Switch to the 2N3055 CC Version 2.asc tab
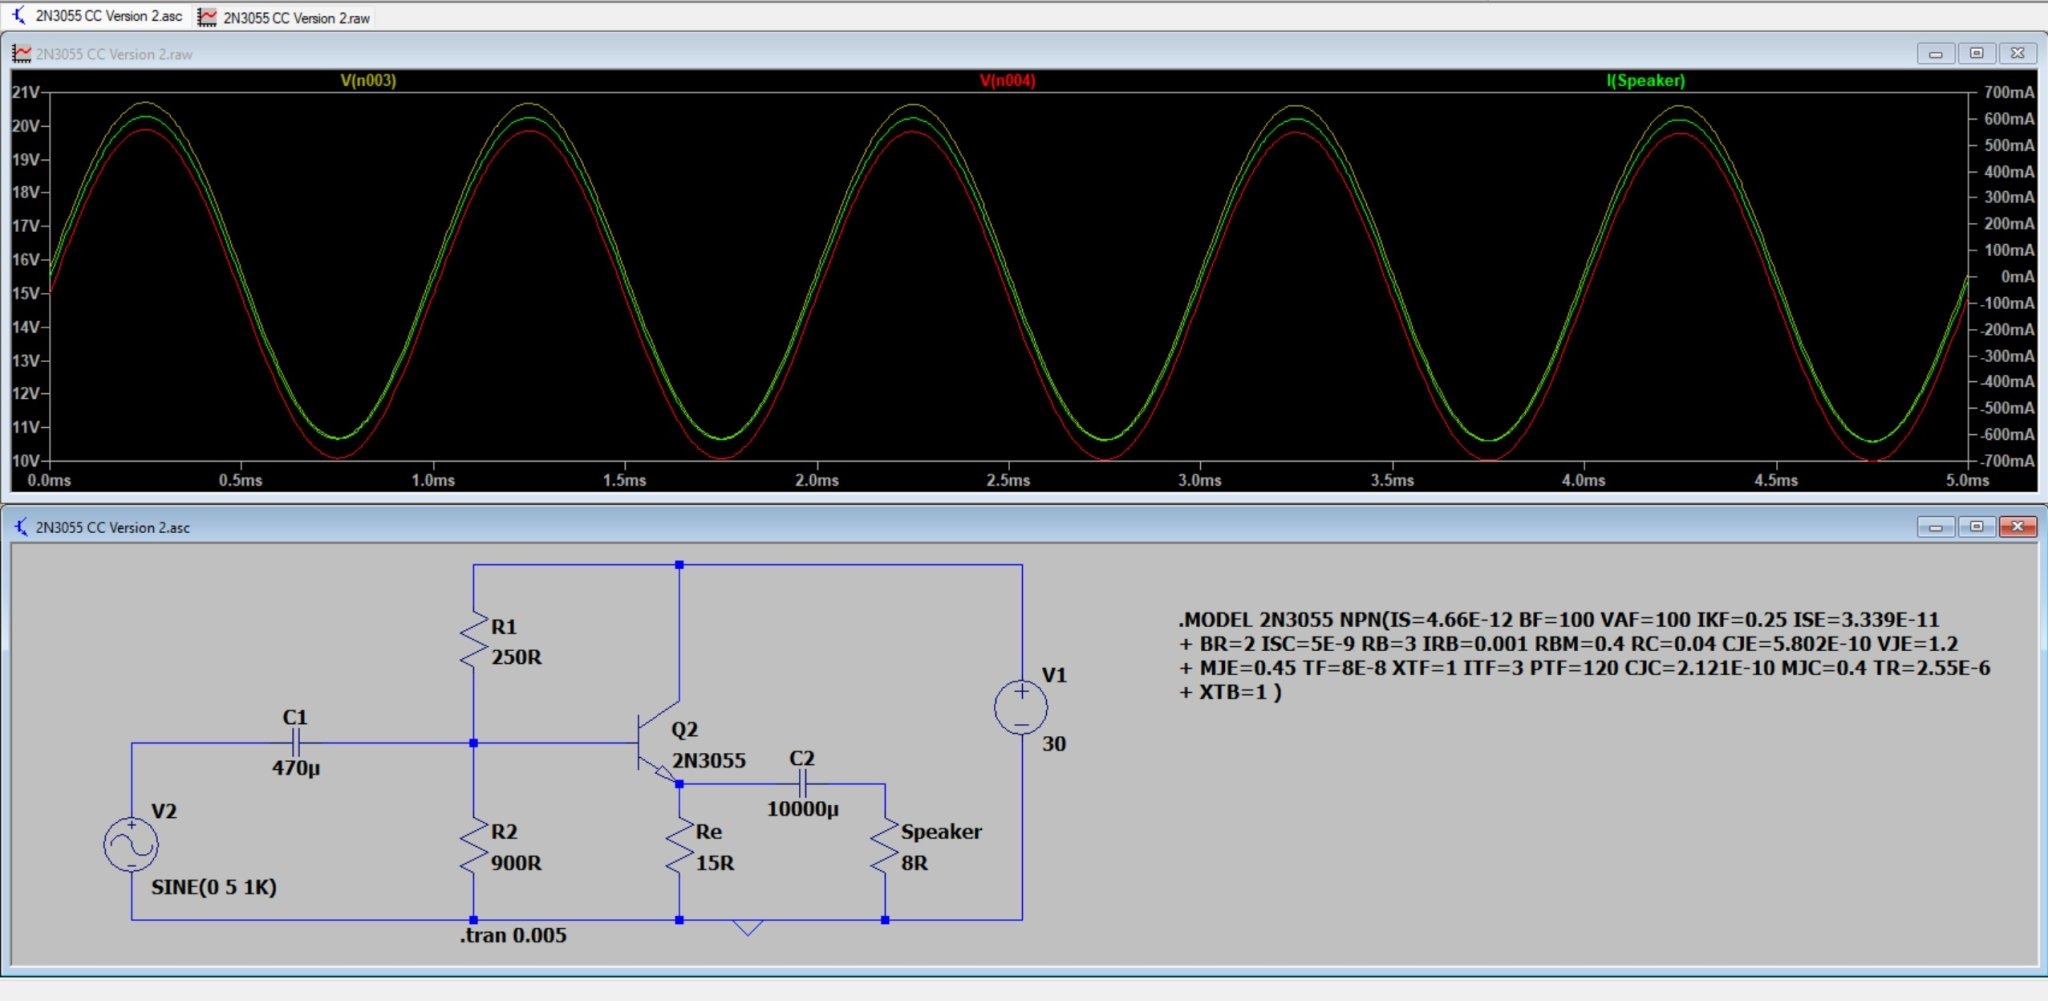The height and width of the screenshot is (1001, 2048). [97, 16]
